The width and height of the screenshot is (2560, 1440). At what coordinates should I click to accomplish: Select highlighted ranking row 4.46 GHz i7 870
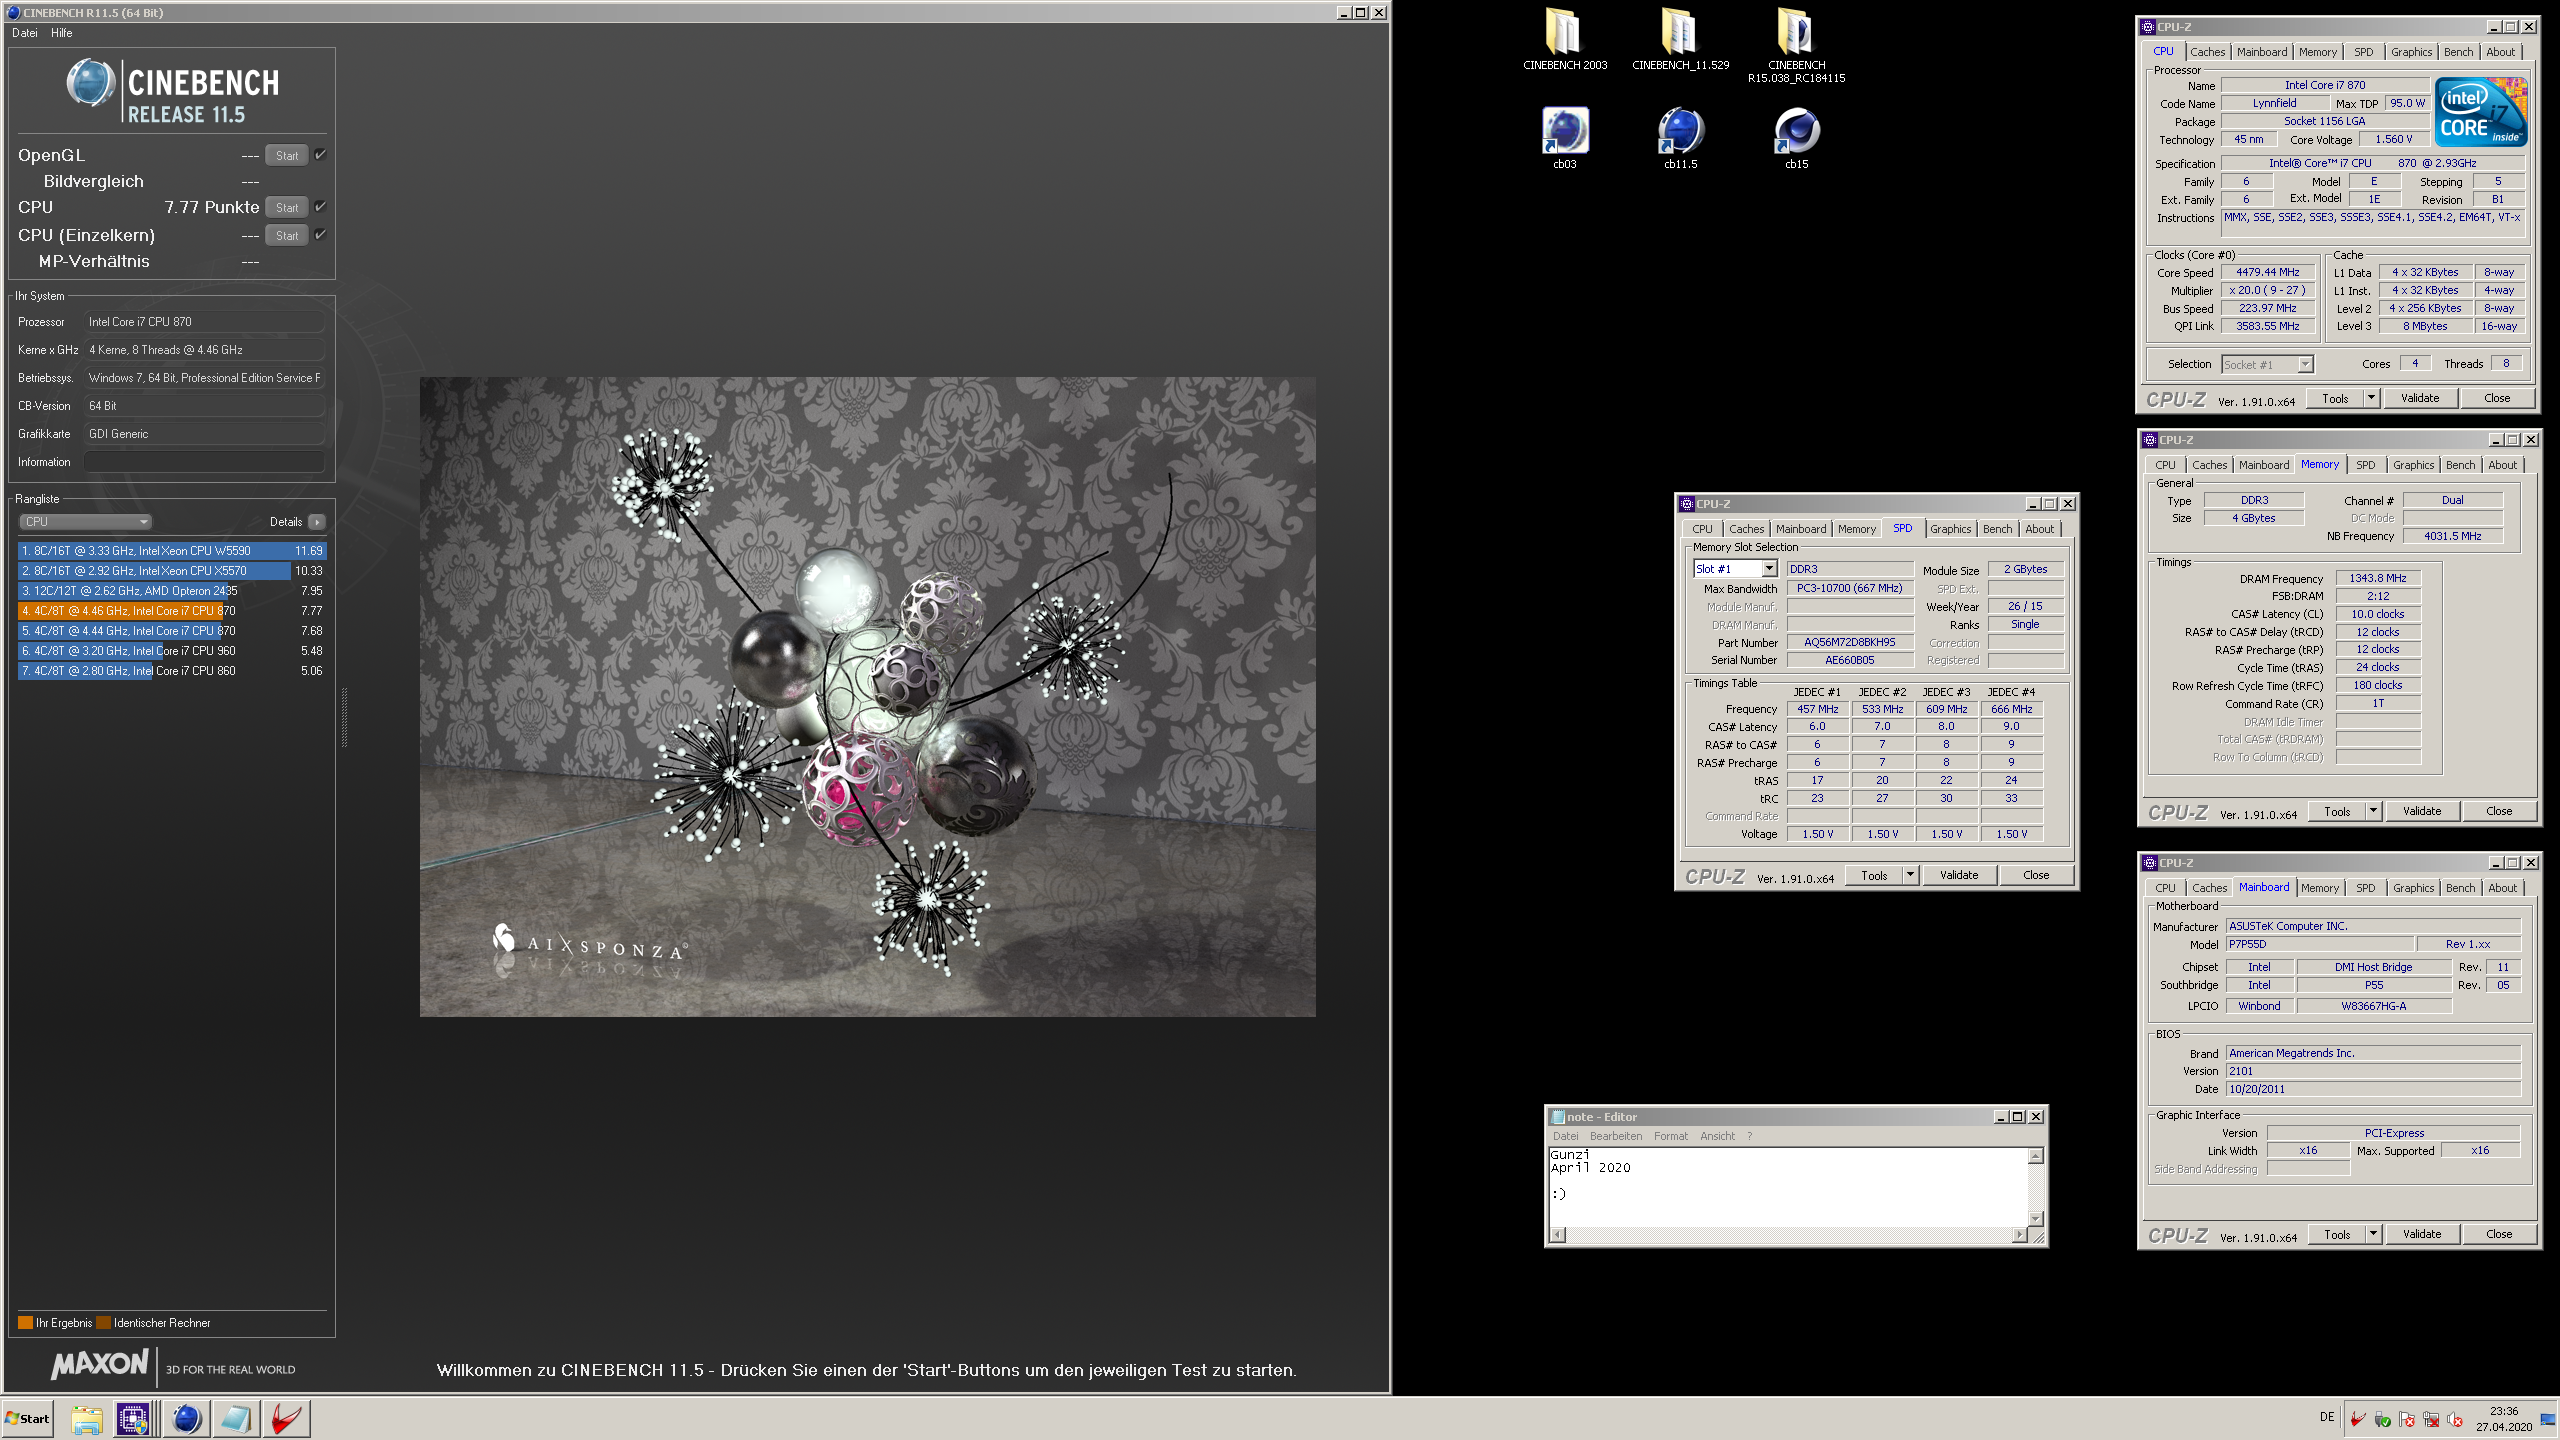pyautogui.click(x=172, y=611)
